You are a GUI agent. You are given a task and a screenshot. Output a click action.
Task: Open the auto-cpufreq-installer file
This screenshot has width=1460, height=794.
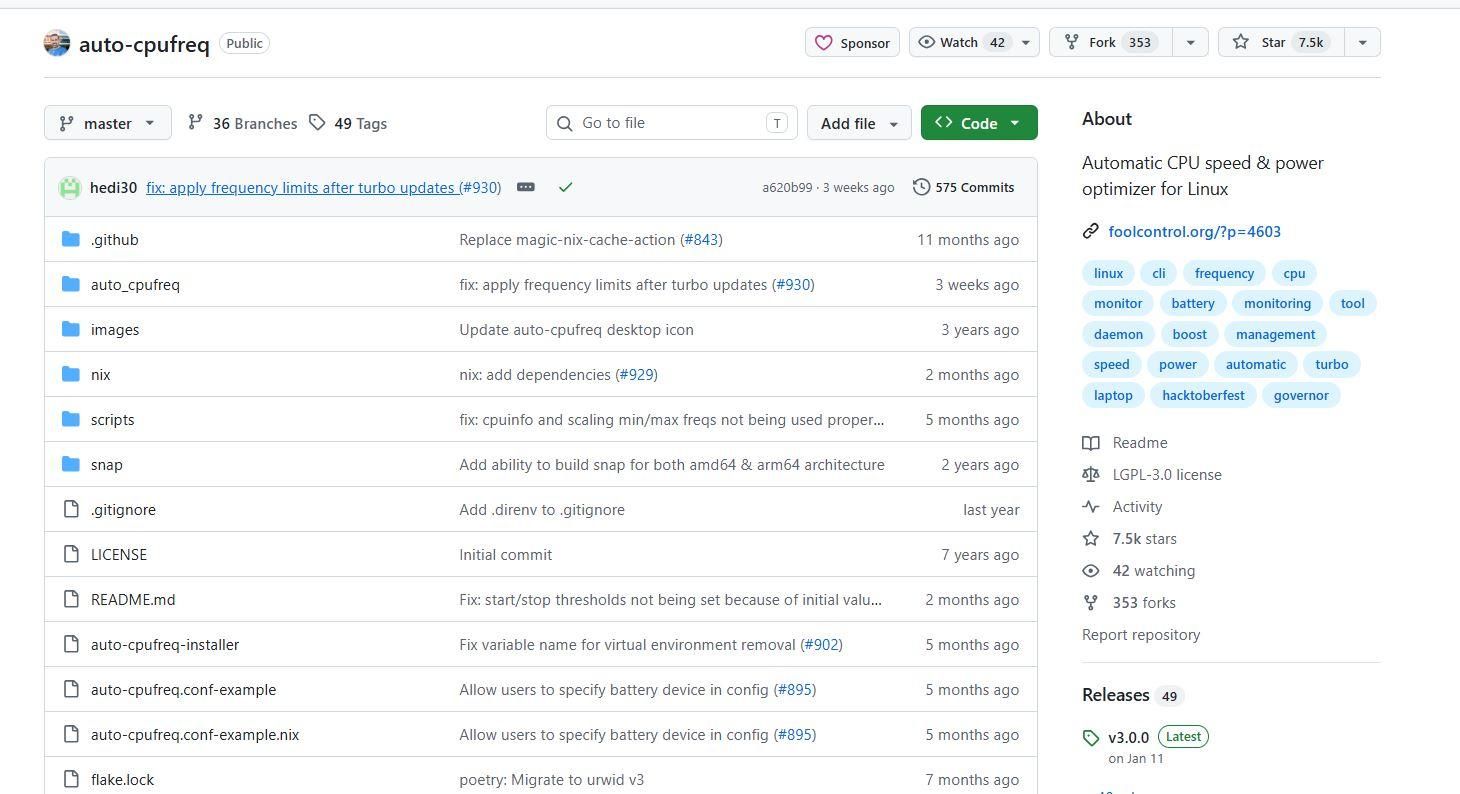click(x=165, y=644)
